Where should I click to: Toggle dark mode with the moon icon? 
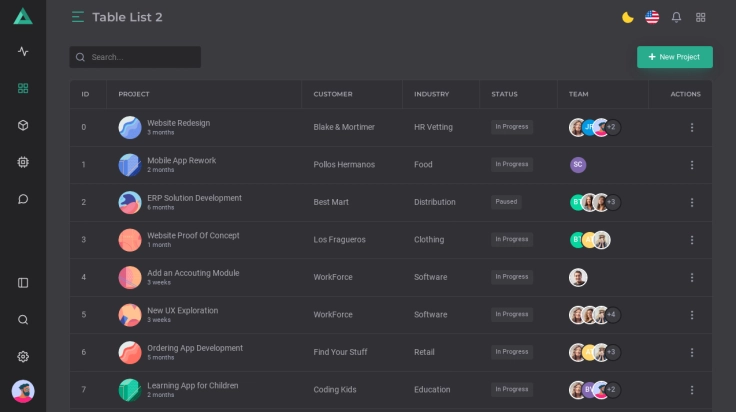point(628,17)
